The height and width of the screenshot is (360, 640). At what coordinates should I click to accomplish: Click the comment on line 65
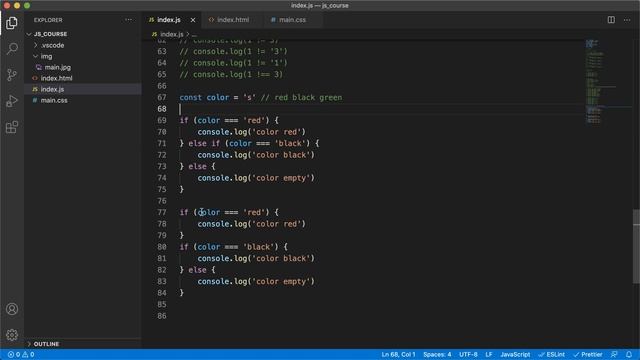coord(231,74)
